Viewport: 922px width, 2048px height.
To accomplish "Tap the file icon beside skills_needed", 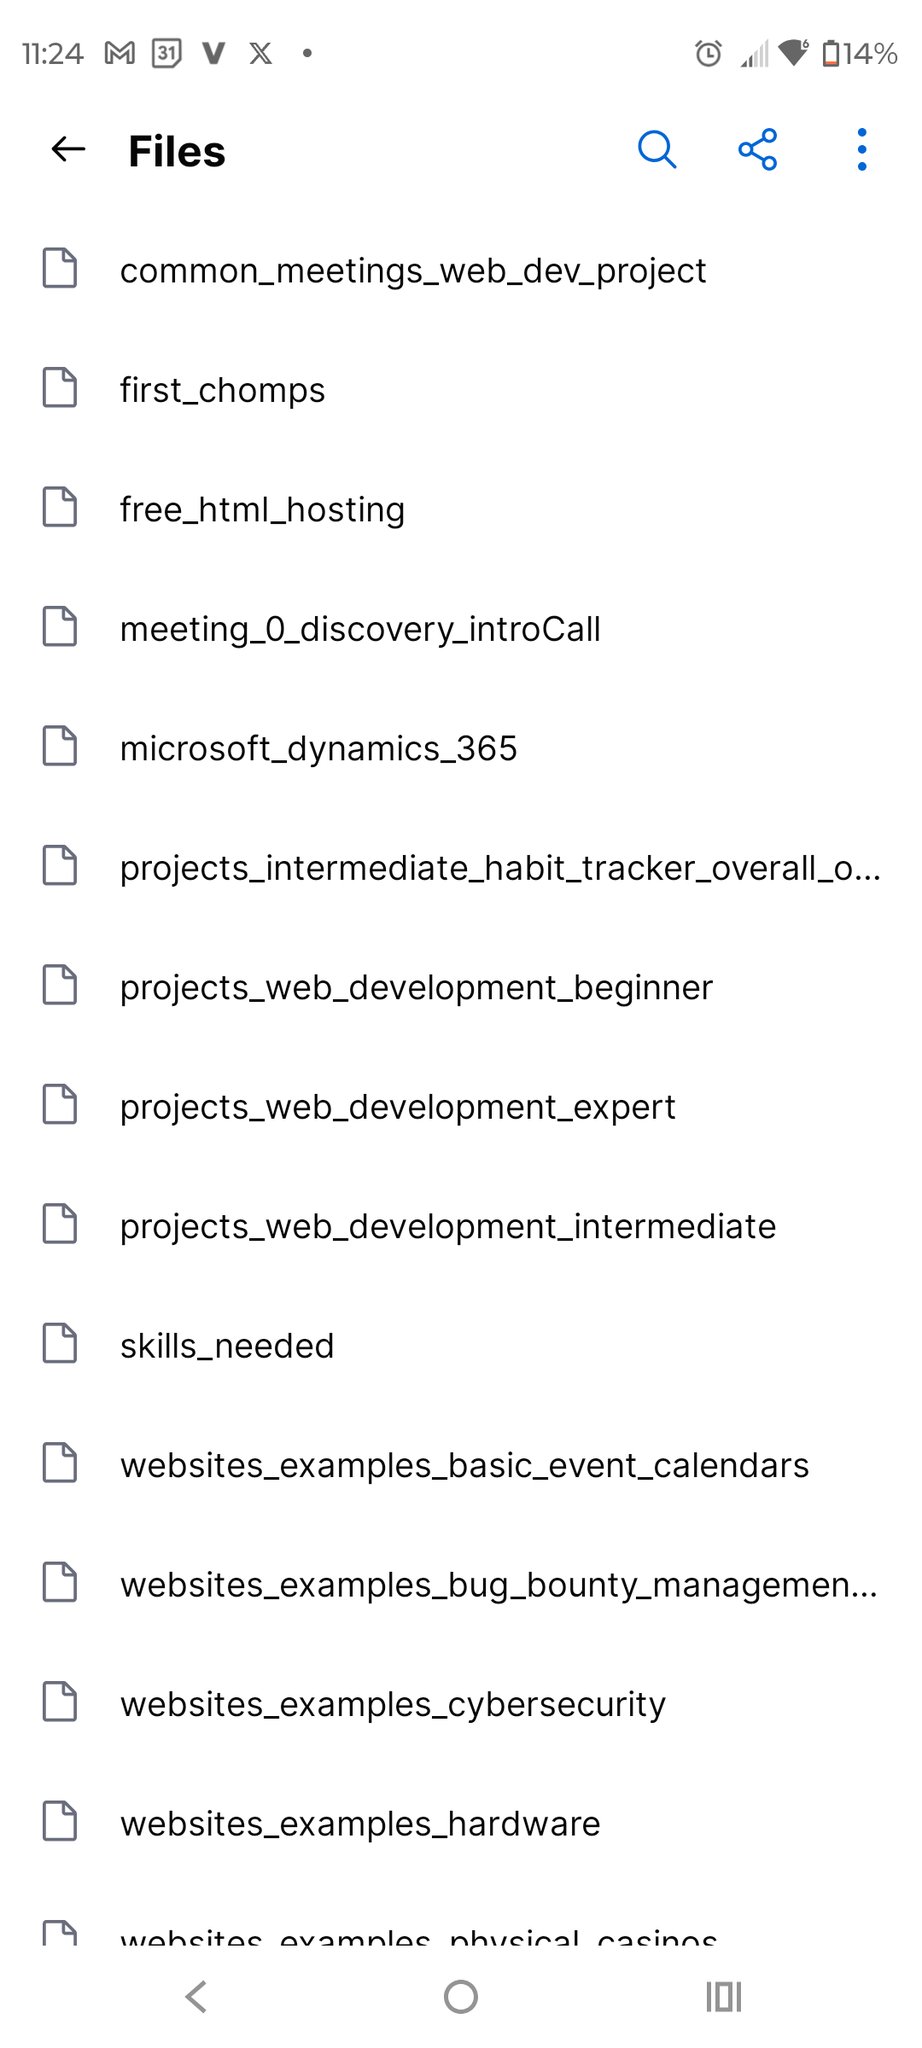I will 60,1344.
